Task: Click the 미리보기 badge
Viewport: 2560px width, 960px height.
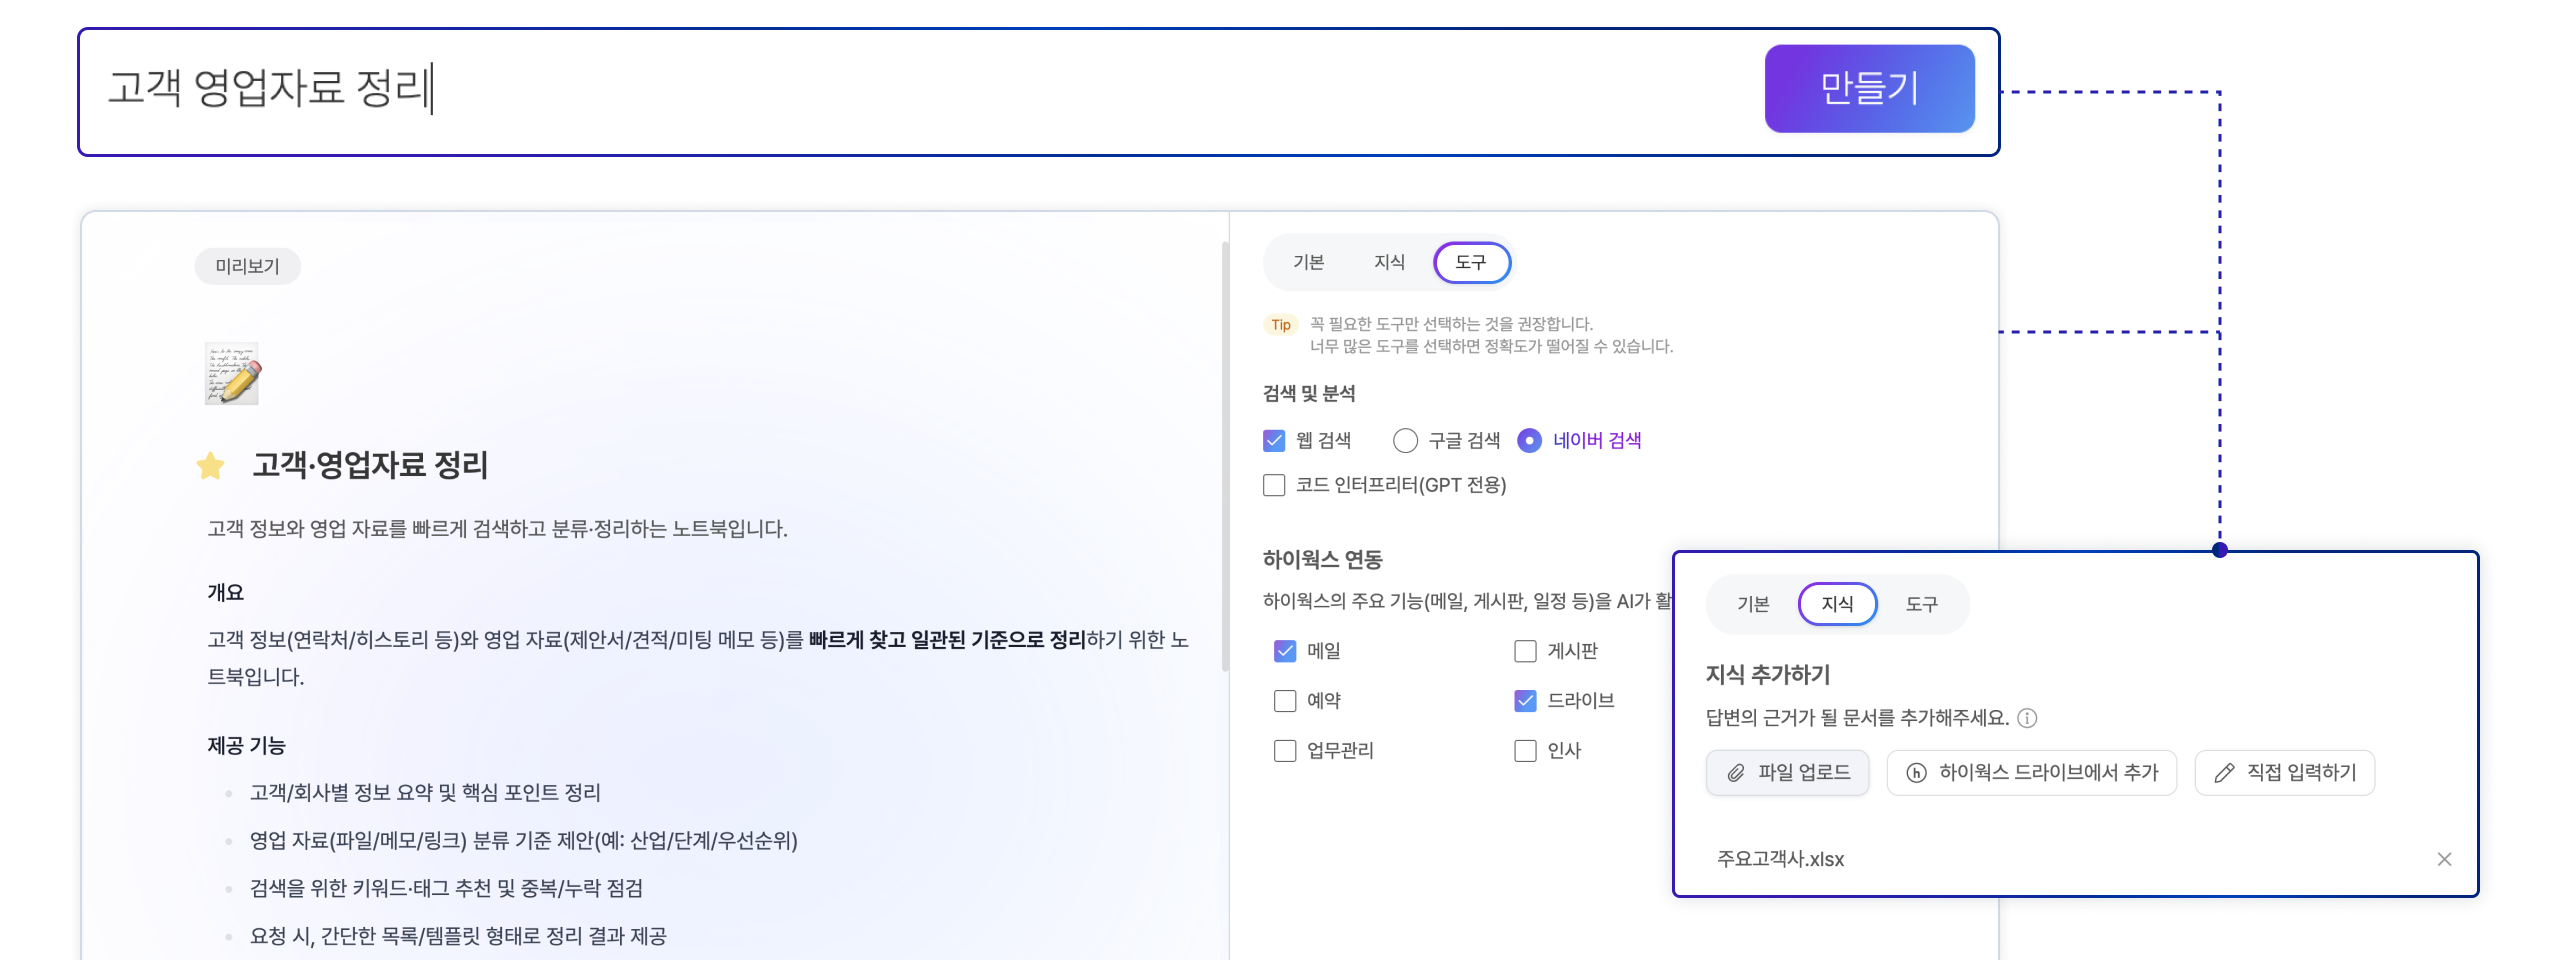Action: point(247,266)
